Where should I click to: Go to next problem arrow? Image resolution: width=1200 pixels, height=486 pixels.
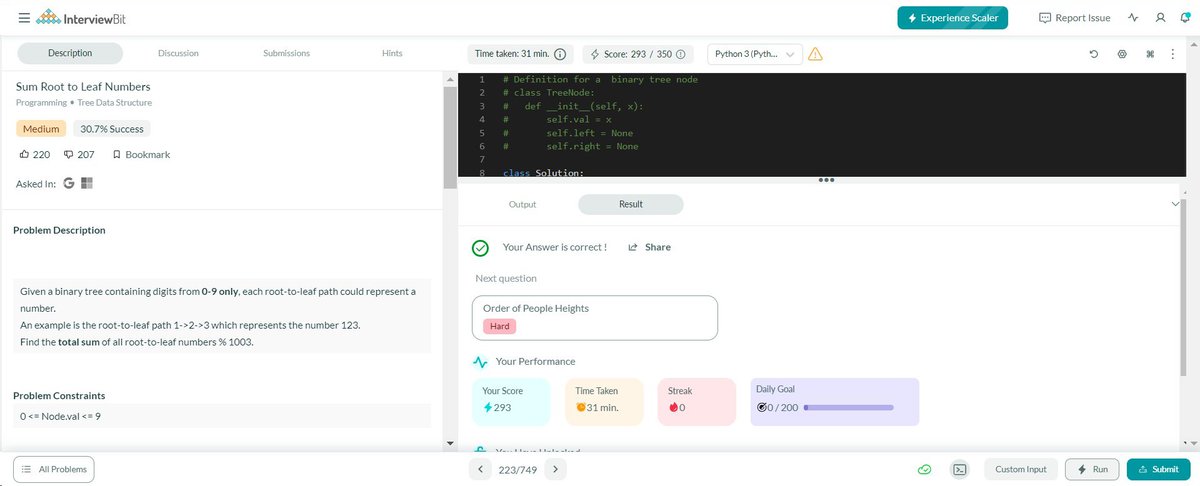point(555,469)
